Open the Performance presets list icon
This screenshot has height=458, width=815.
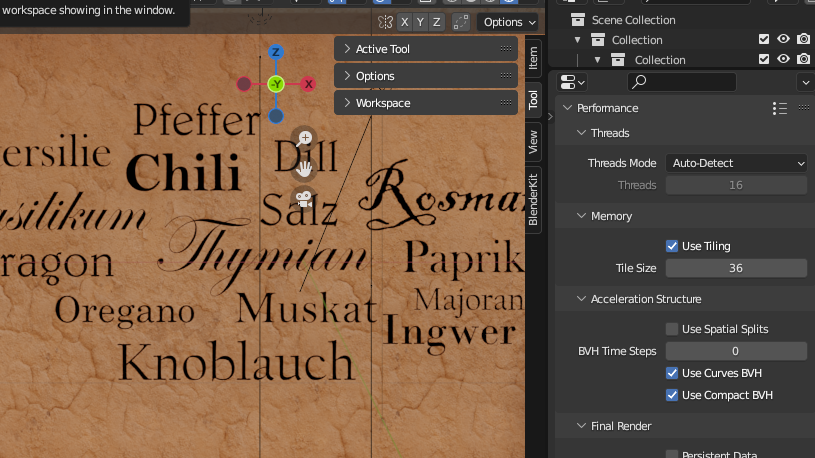(x=780, y=108)
